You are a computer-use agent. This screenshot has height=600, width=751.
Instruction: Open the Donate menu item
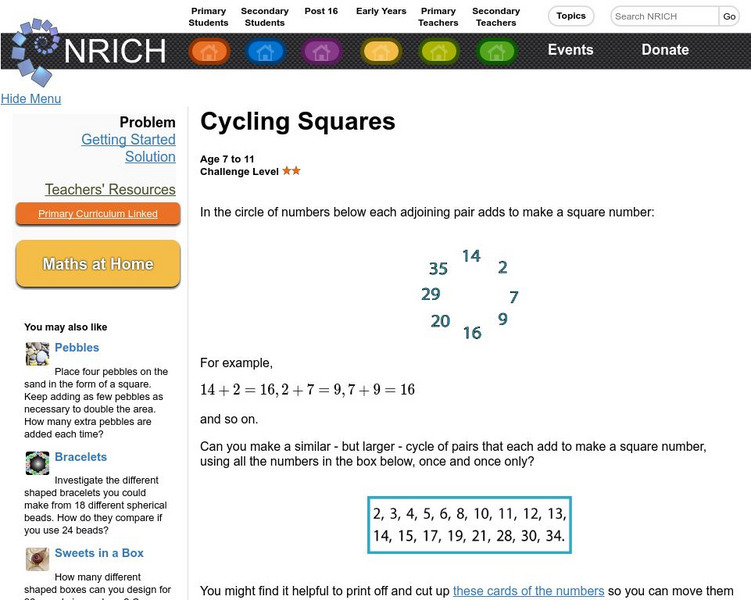665,50
